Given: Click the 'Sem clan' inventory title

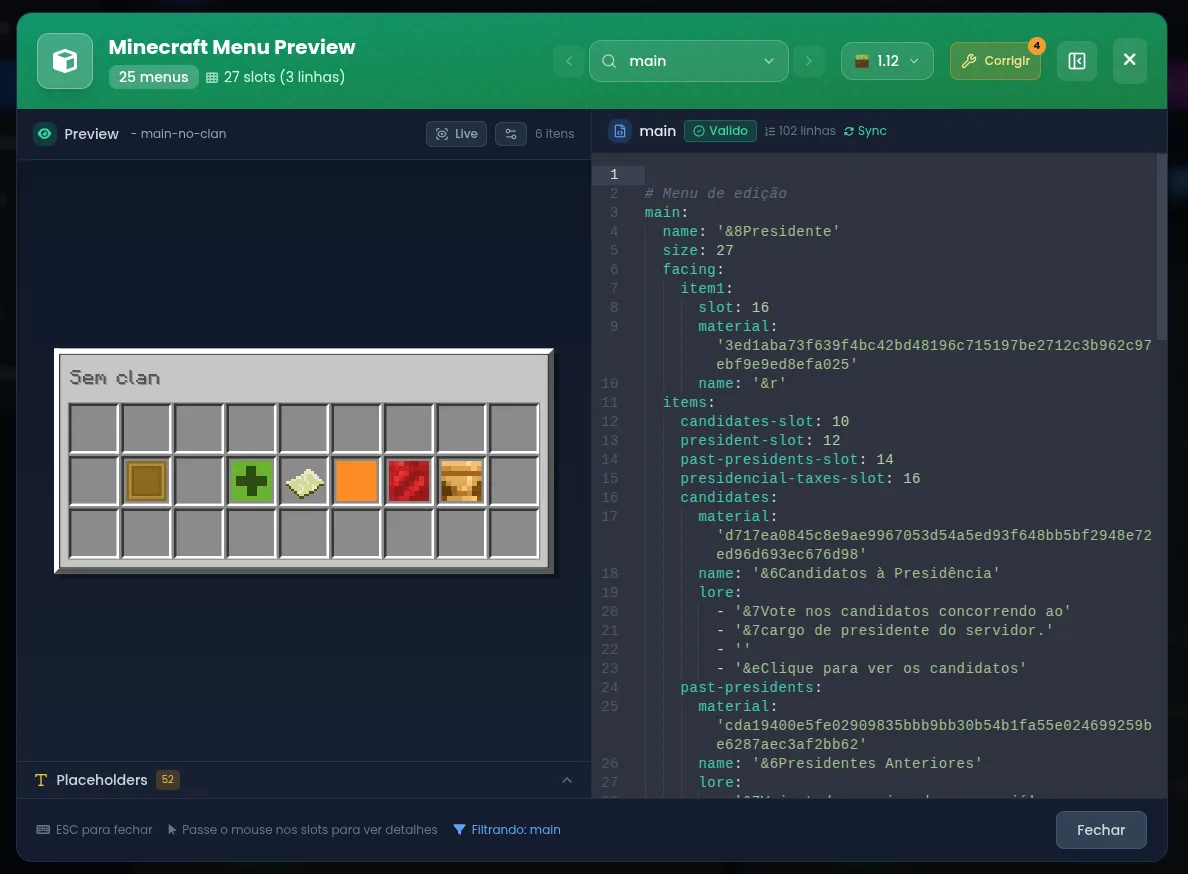Looking at the screenshot, I should [114, 377].
